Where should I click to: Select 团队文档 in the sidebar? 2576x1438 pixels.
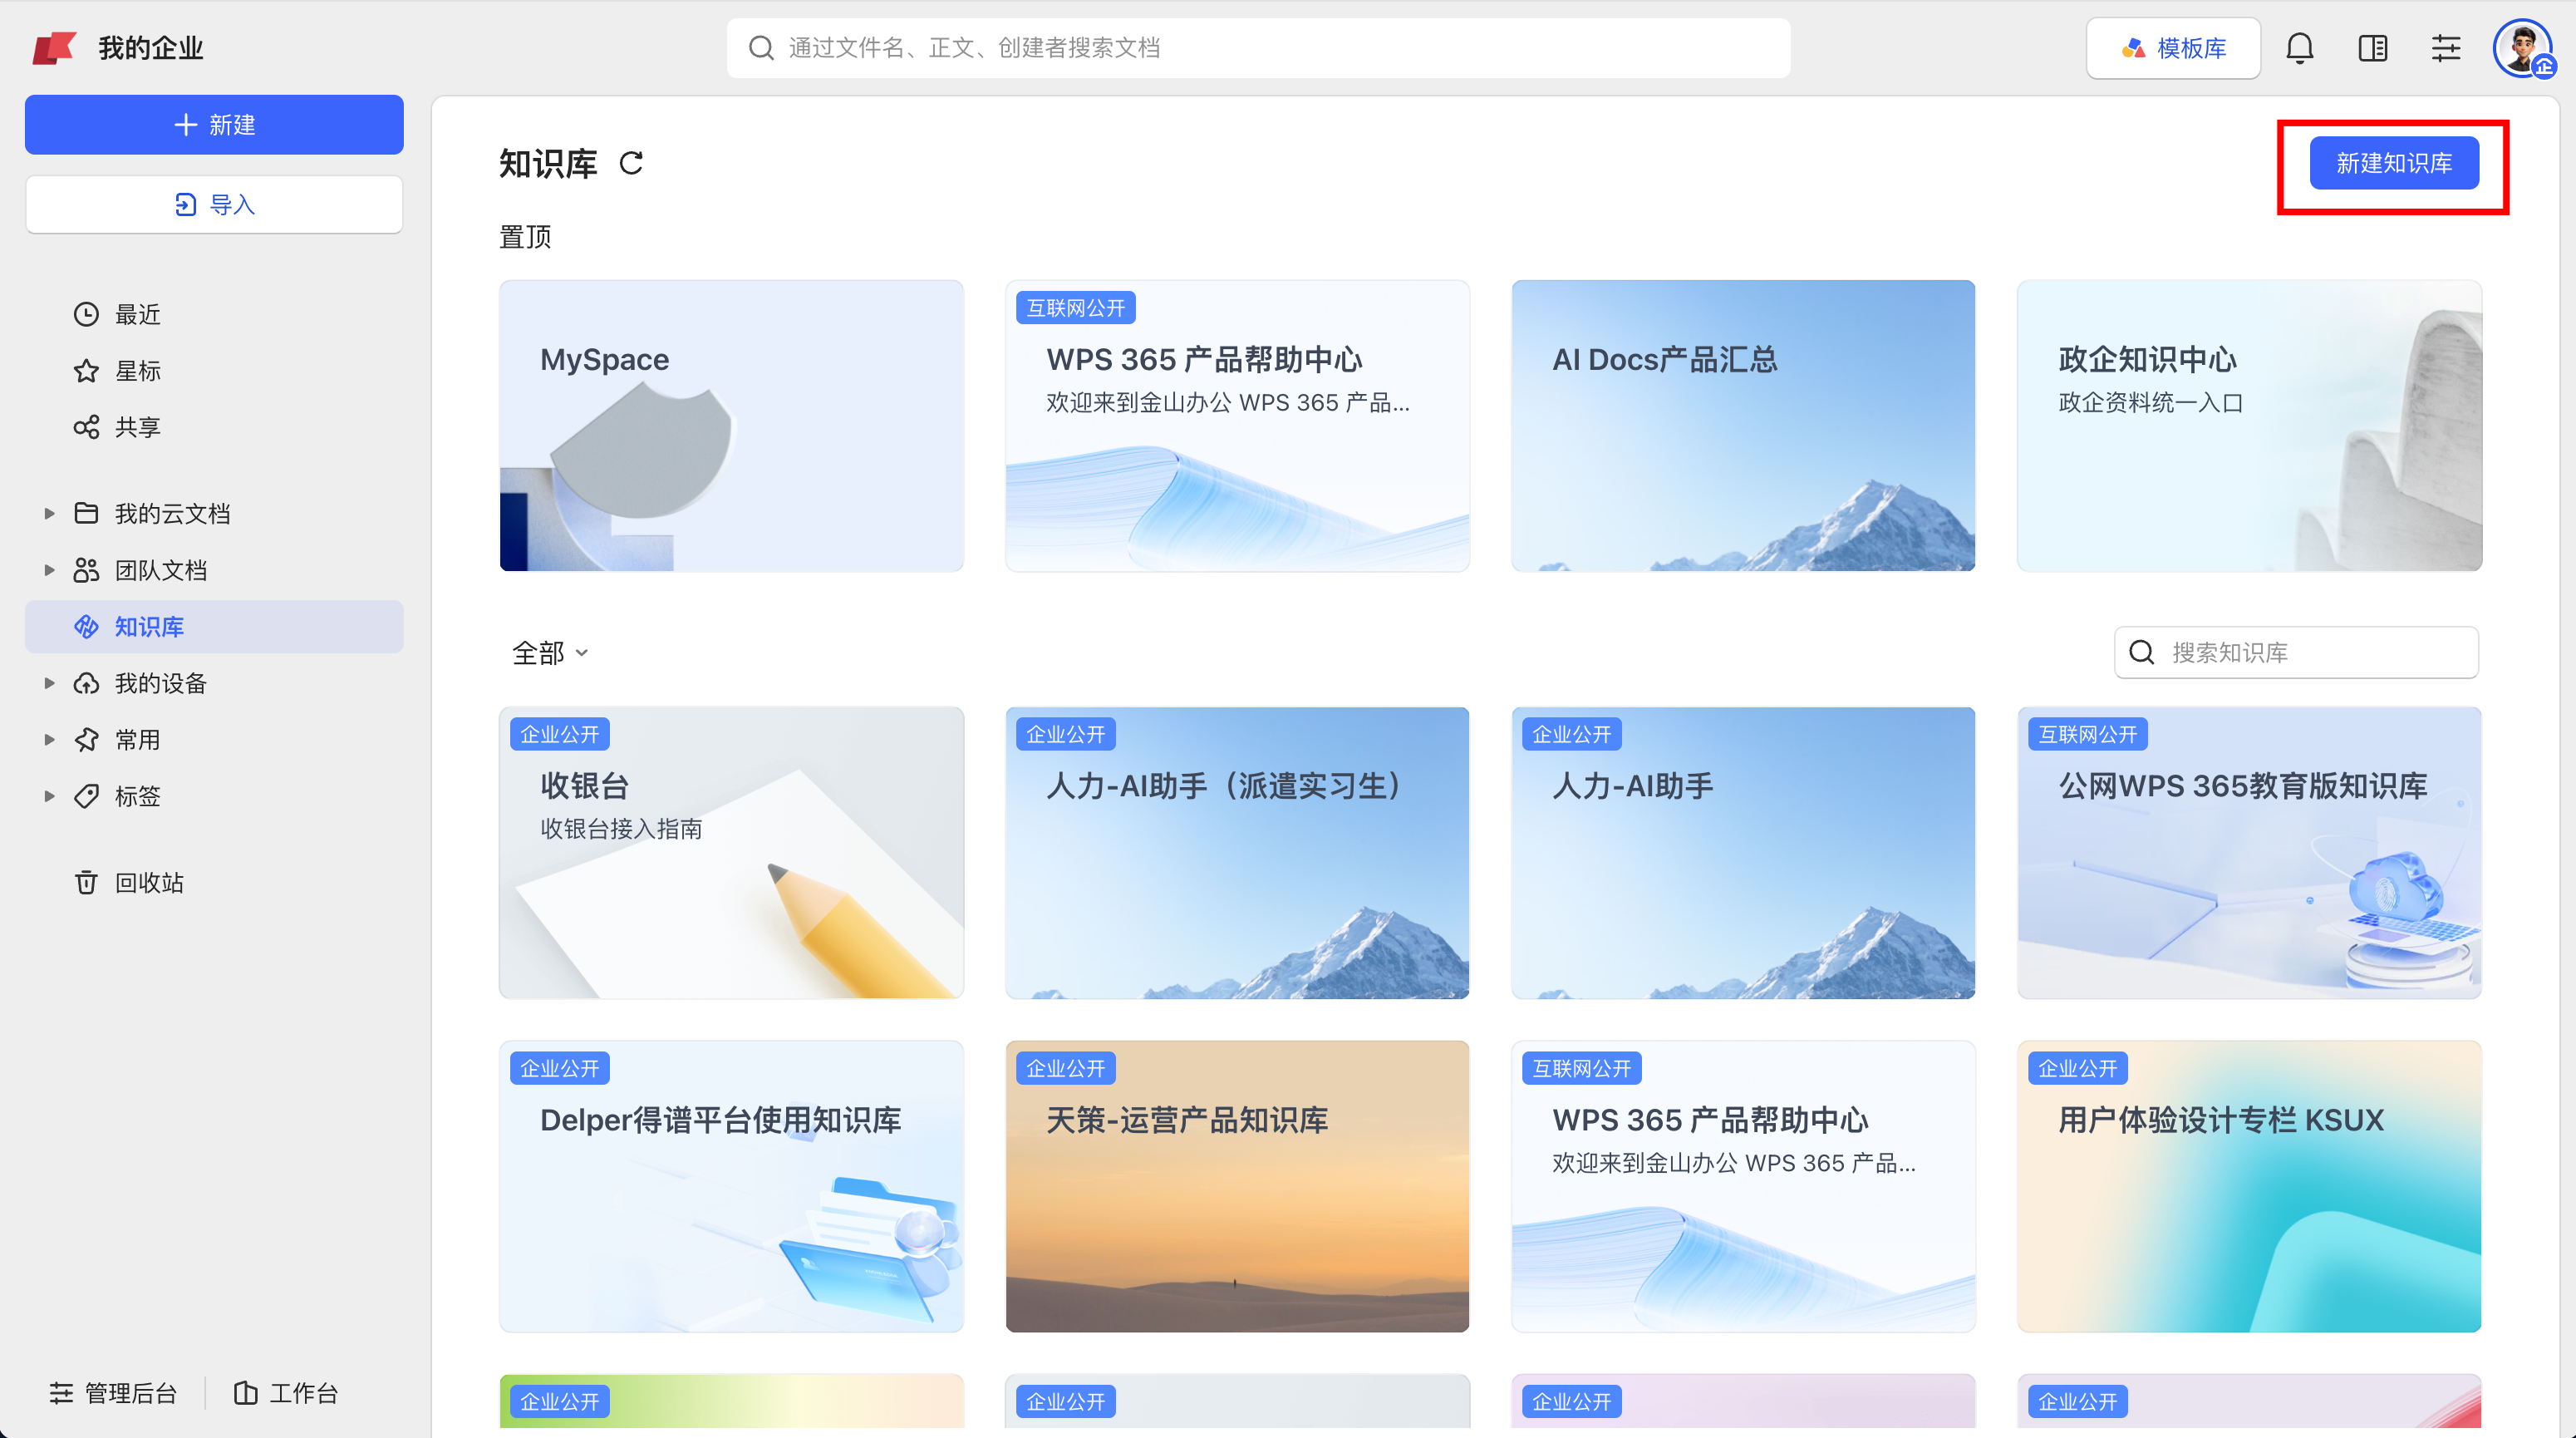(214, 570)
